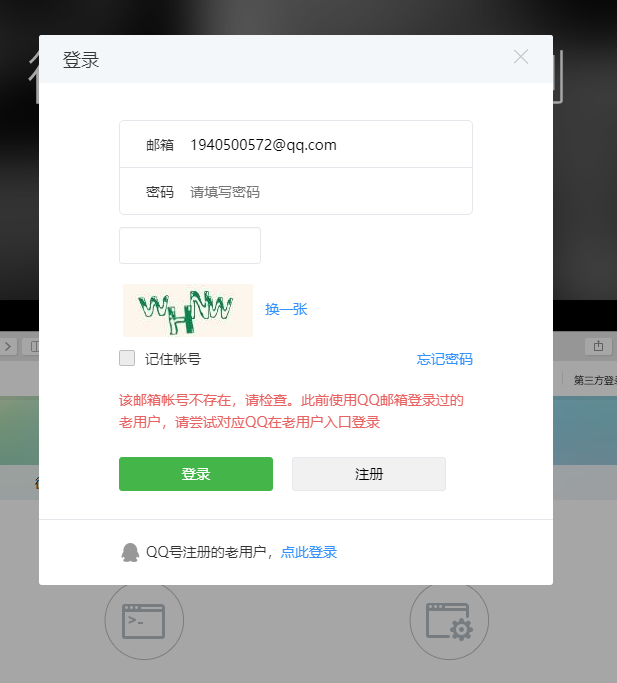Click the share icon in background browser toolbar

coord(598,346)
